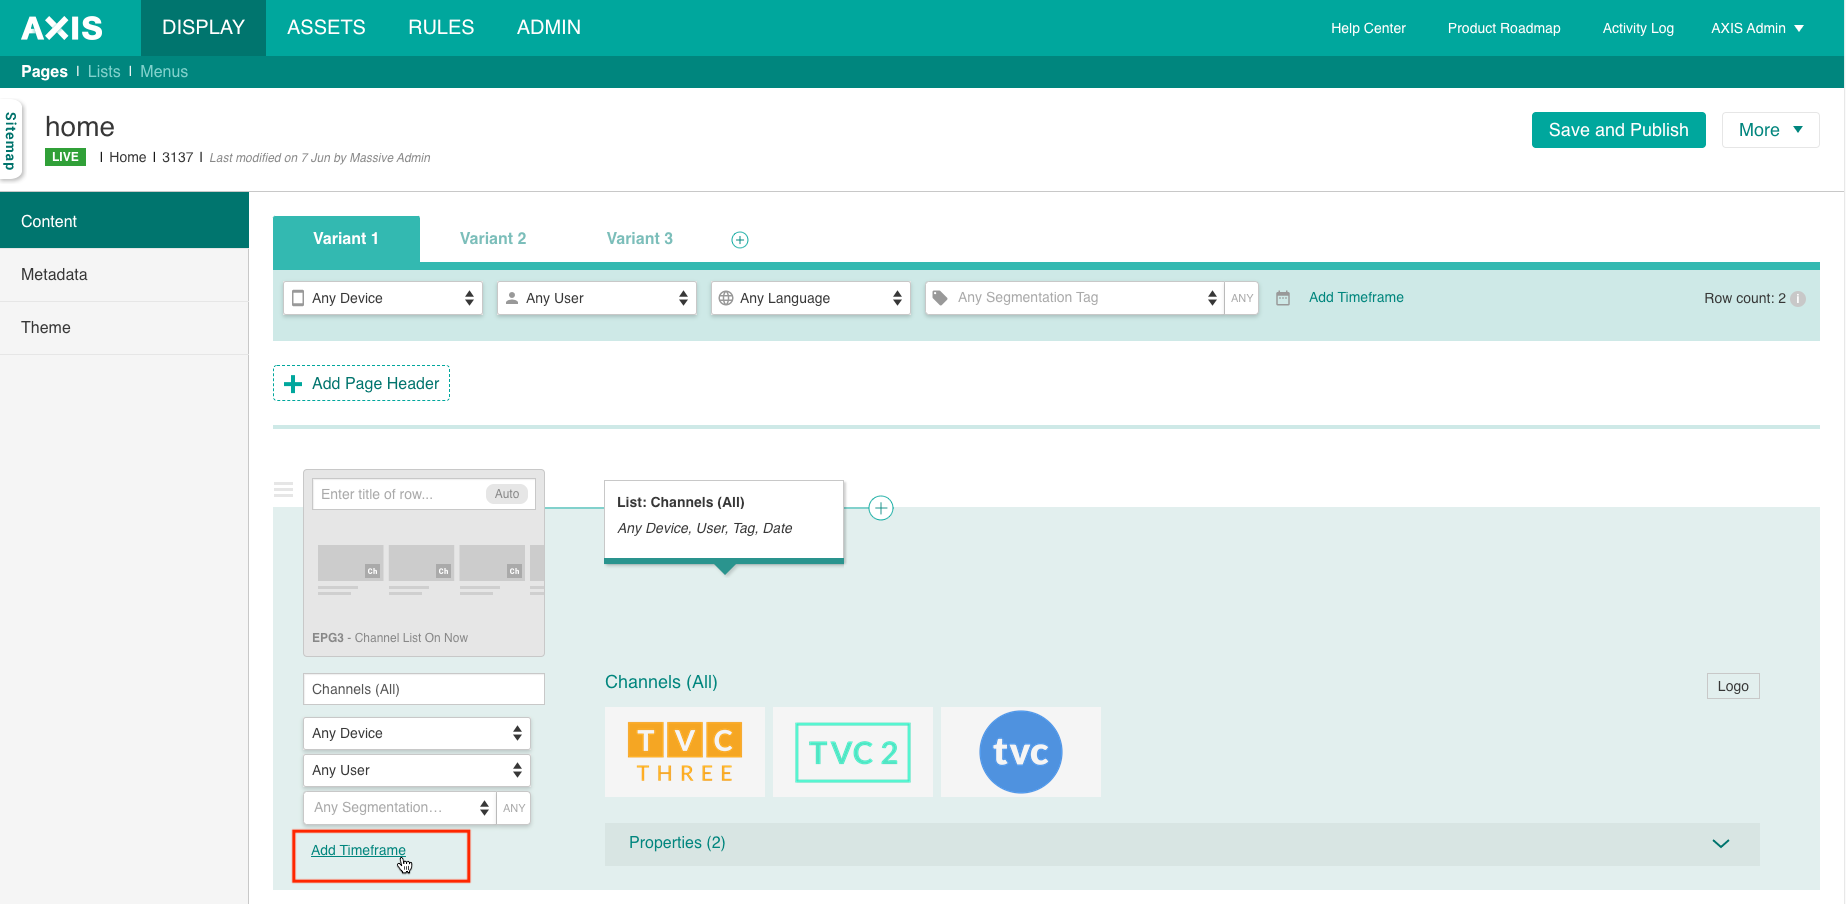1846x904 pixels.
Task: Open the Any Segmentation Tag dropdown
Action: pos(1075,298)
